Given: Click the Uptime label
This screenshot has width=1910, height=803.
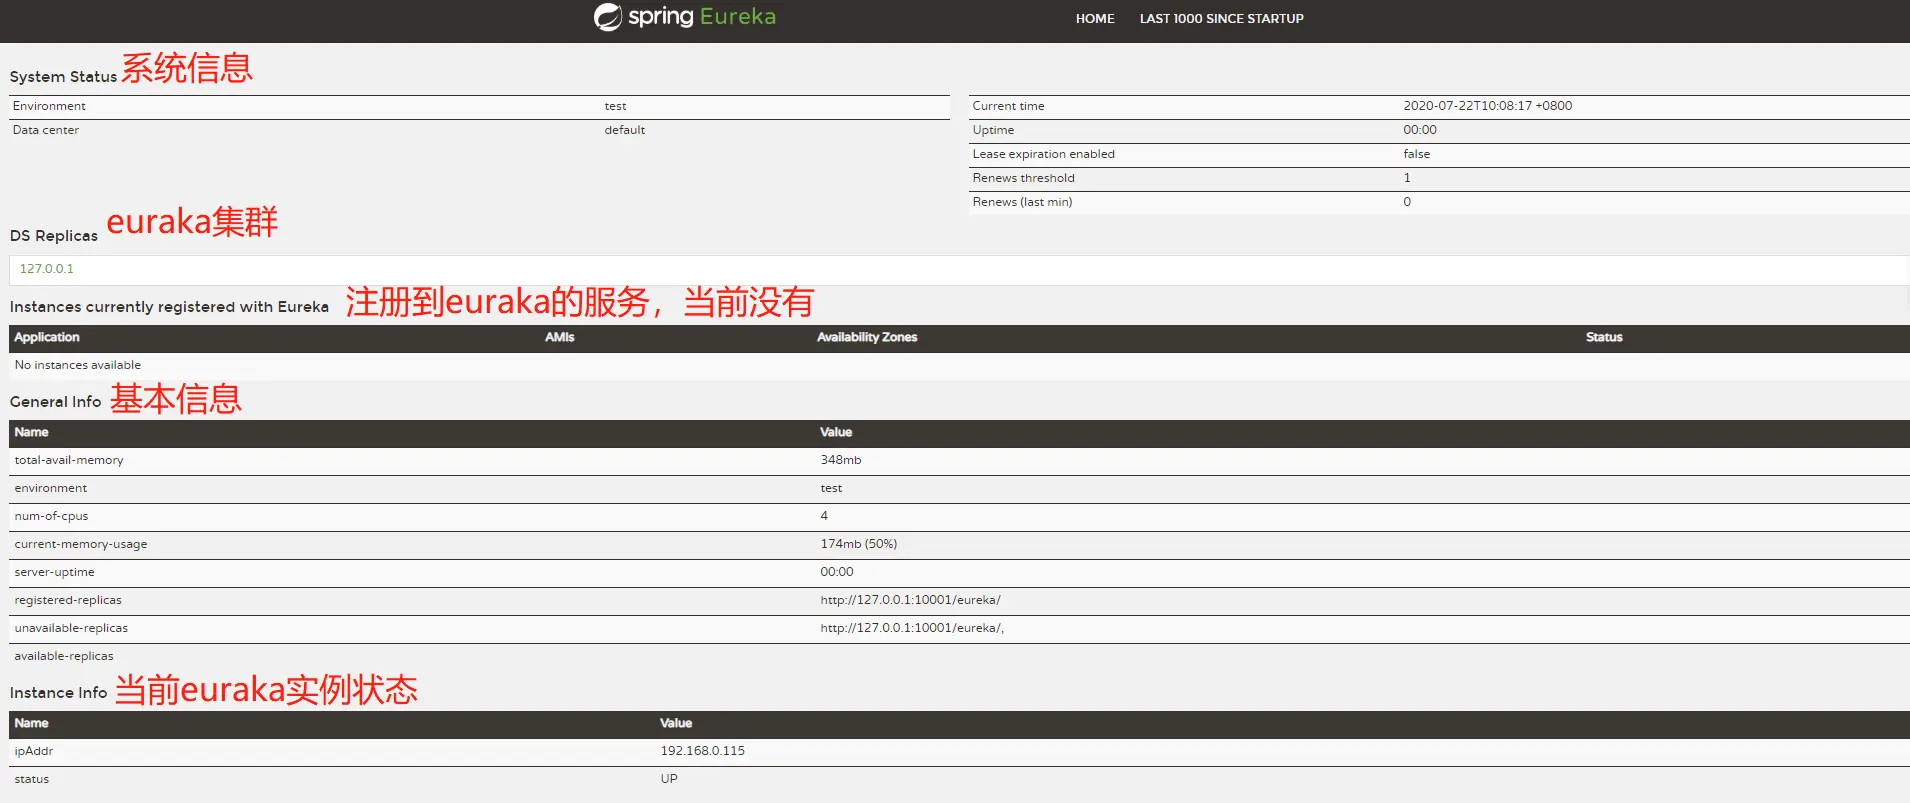Looking at the screenshot, I should tap(993, 130).
